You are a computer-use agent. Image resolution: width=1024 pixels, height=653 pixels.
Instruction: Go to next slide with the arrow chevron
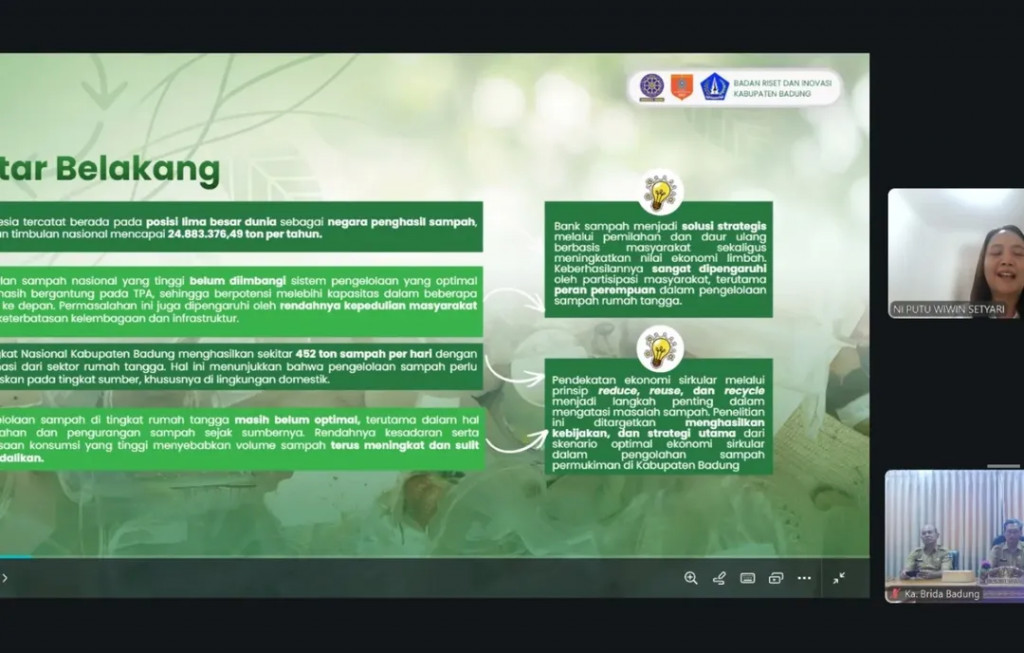[4, 578]
